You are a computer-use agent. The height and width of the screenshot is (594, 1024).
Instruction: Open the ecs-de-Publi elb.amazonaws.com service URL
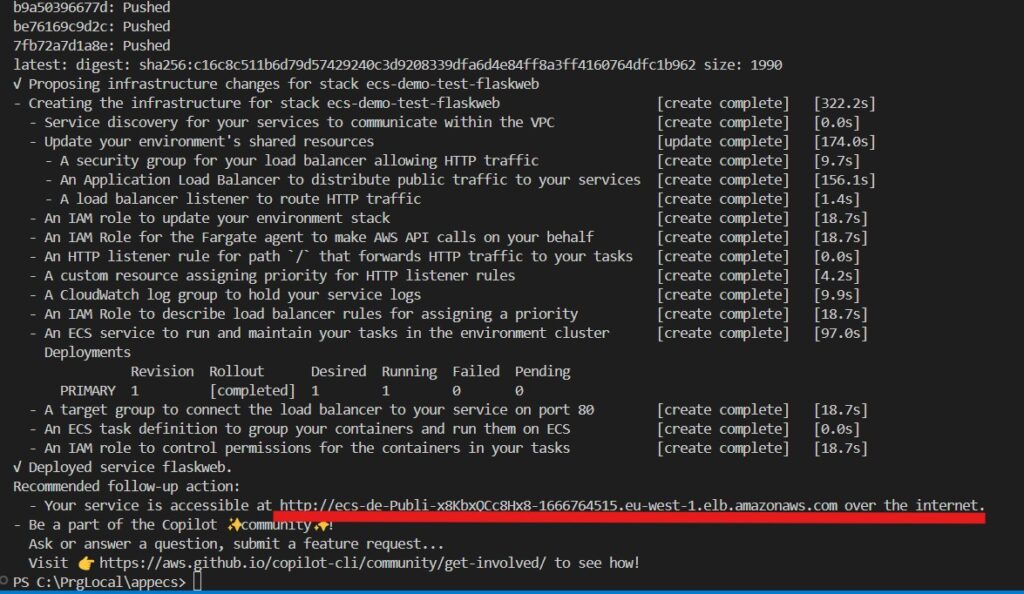pyautogui.click(x=558, y=505)
